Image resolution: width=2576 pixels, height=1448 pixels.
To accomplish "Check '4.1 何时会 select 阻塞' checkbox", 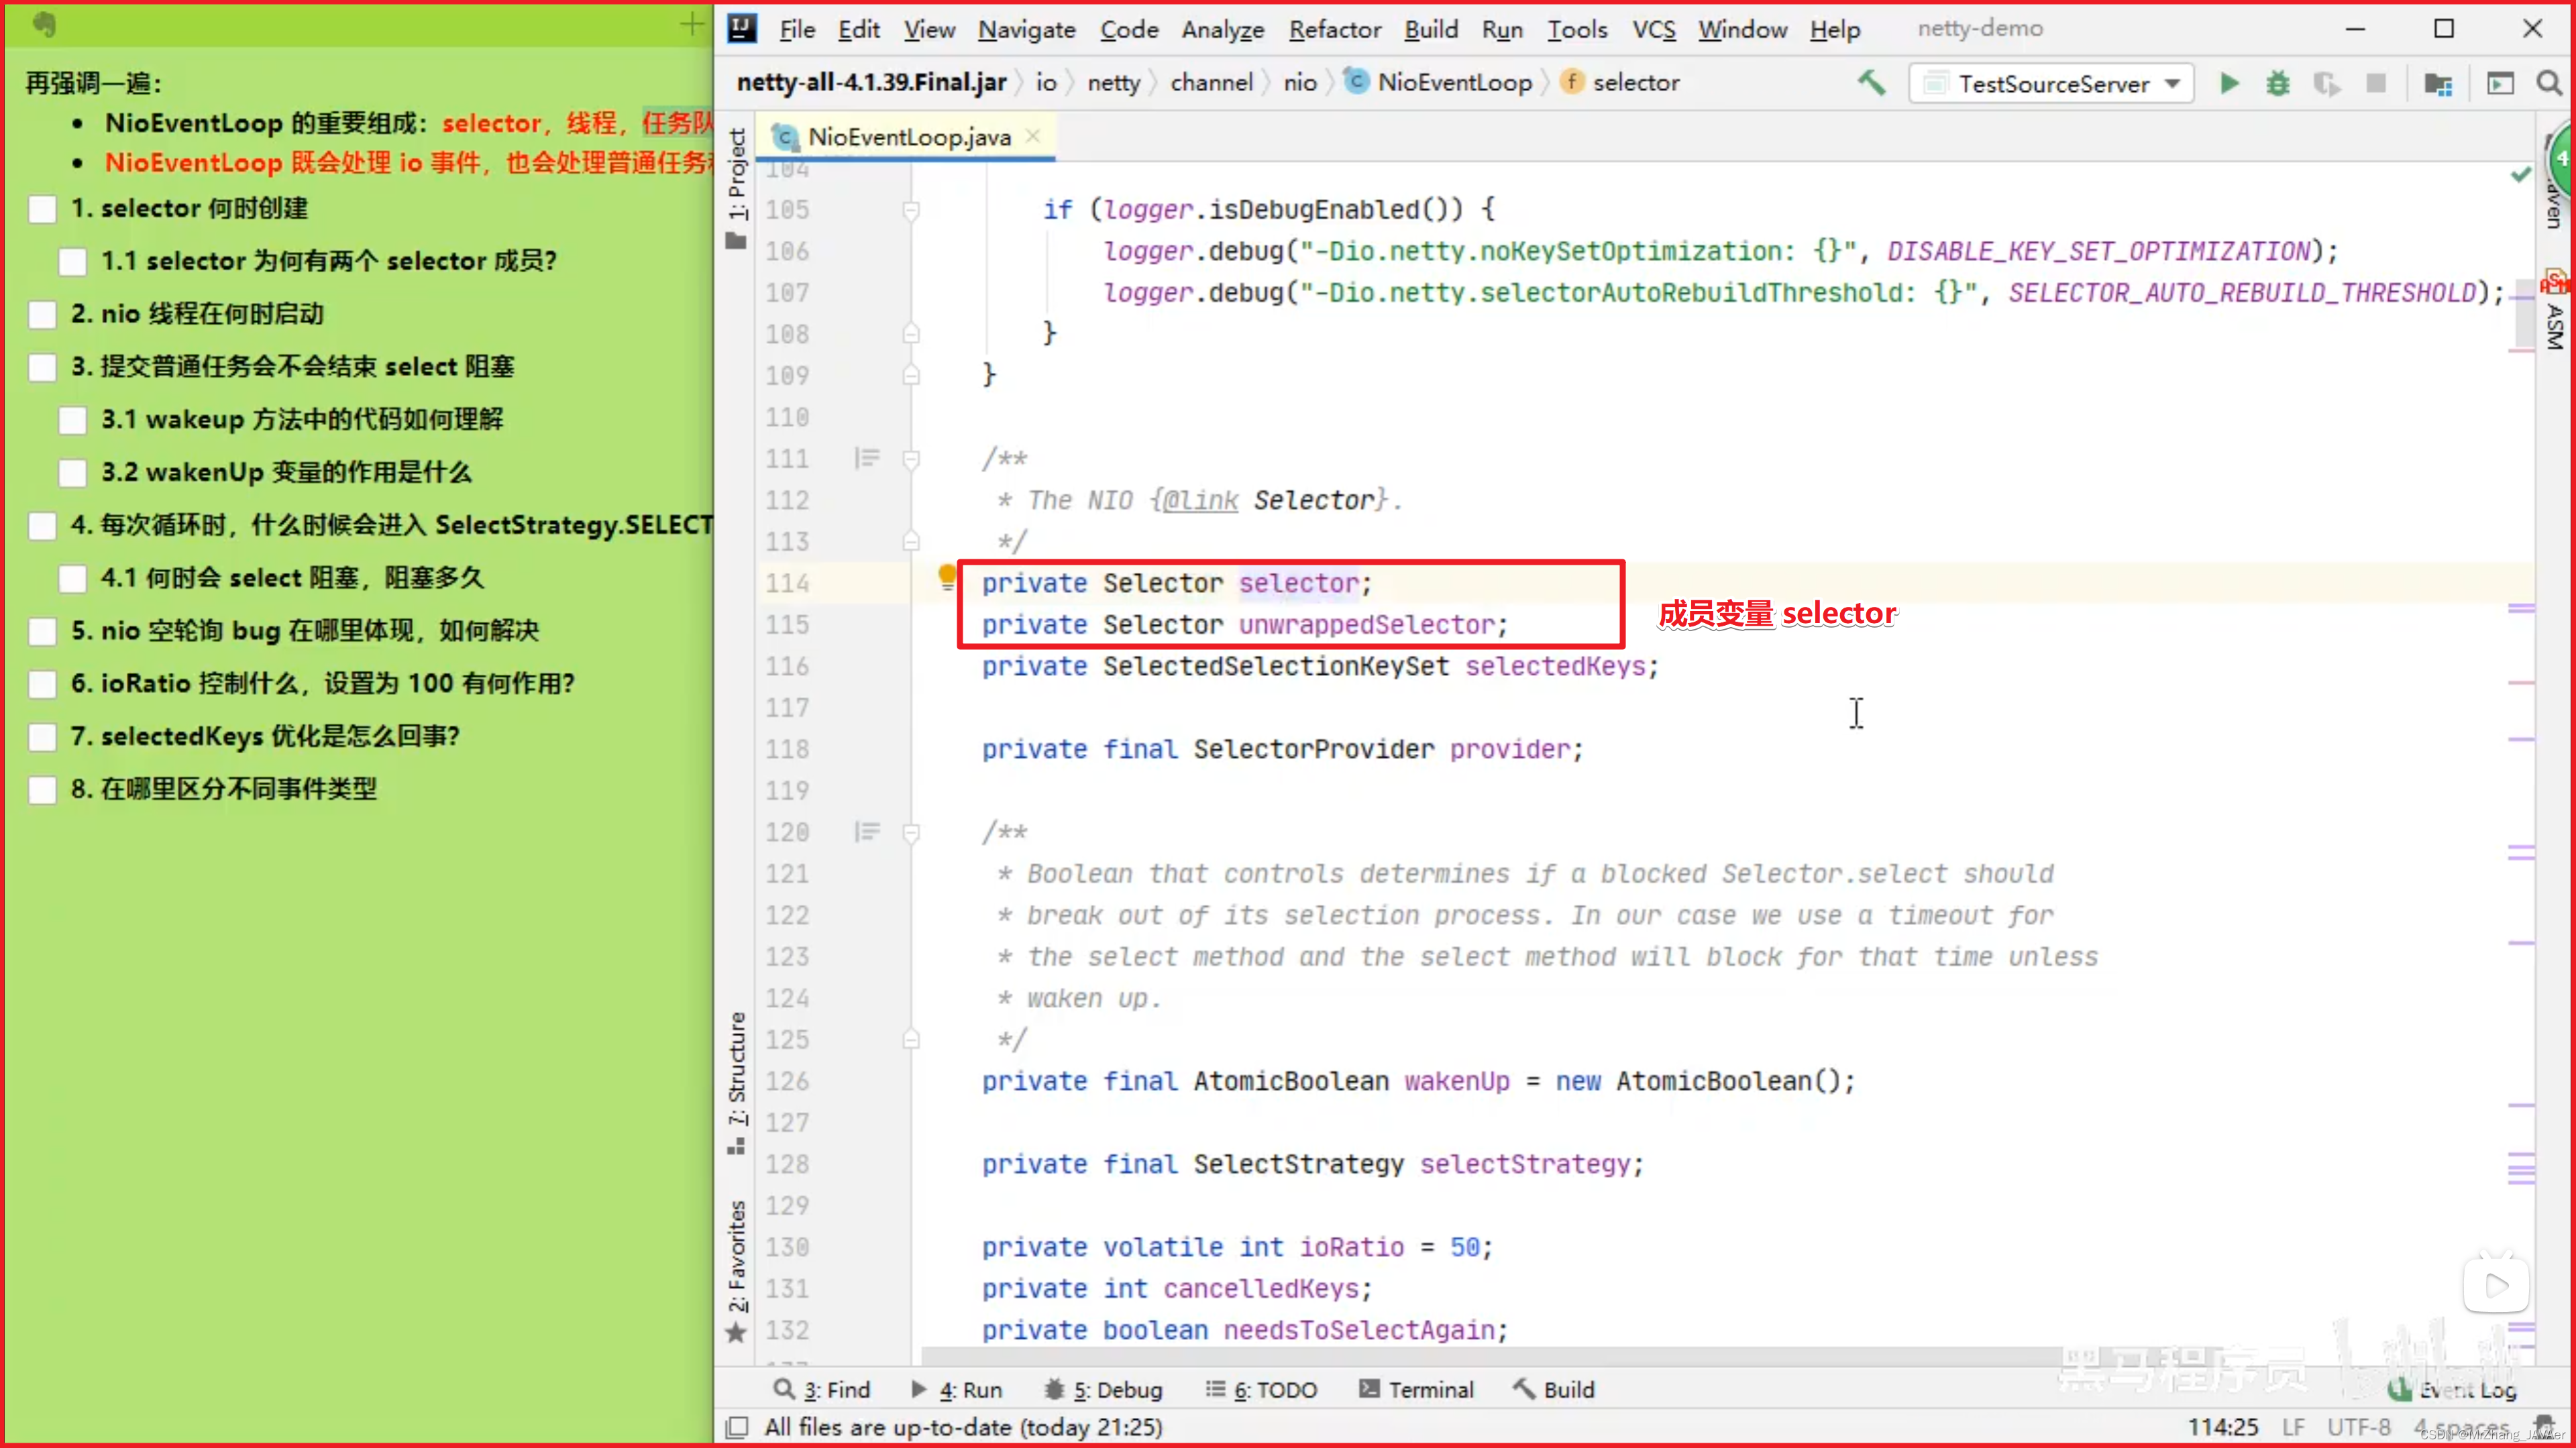I will point(72,578).
